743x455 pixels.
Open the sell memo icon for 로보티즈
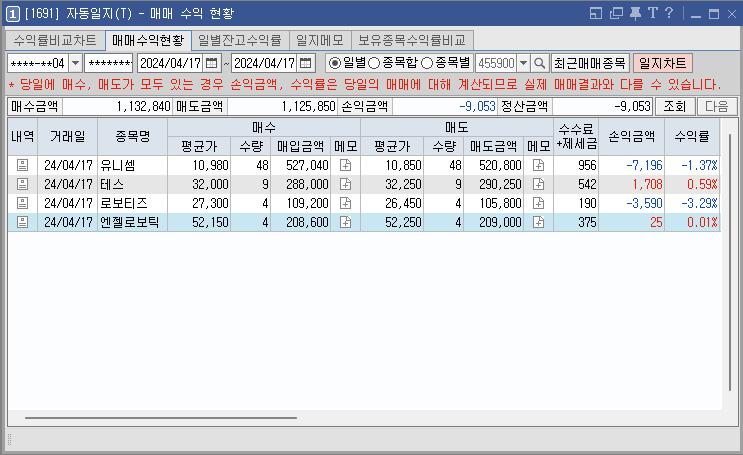(538, 203)
